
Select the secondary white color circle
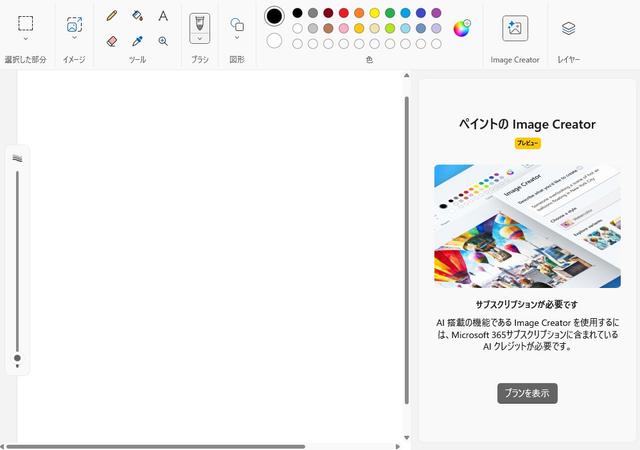point(274,41)
